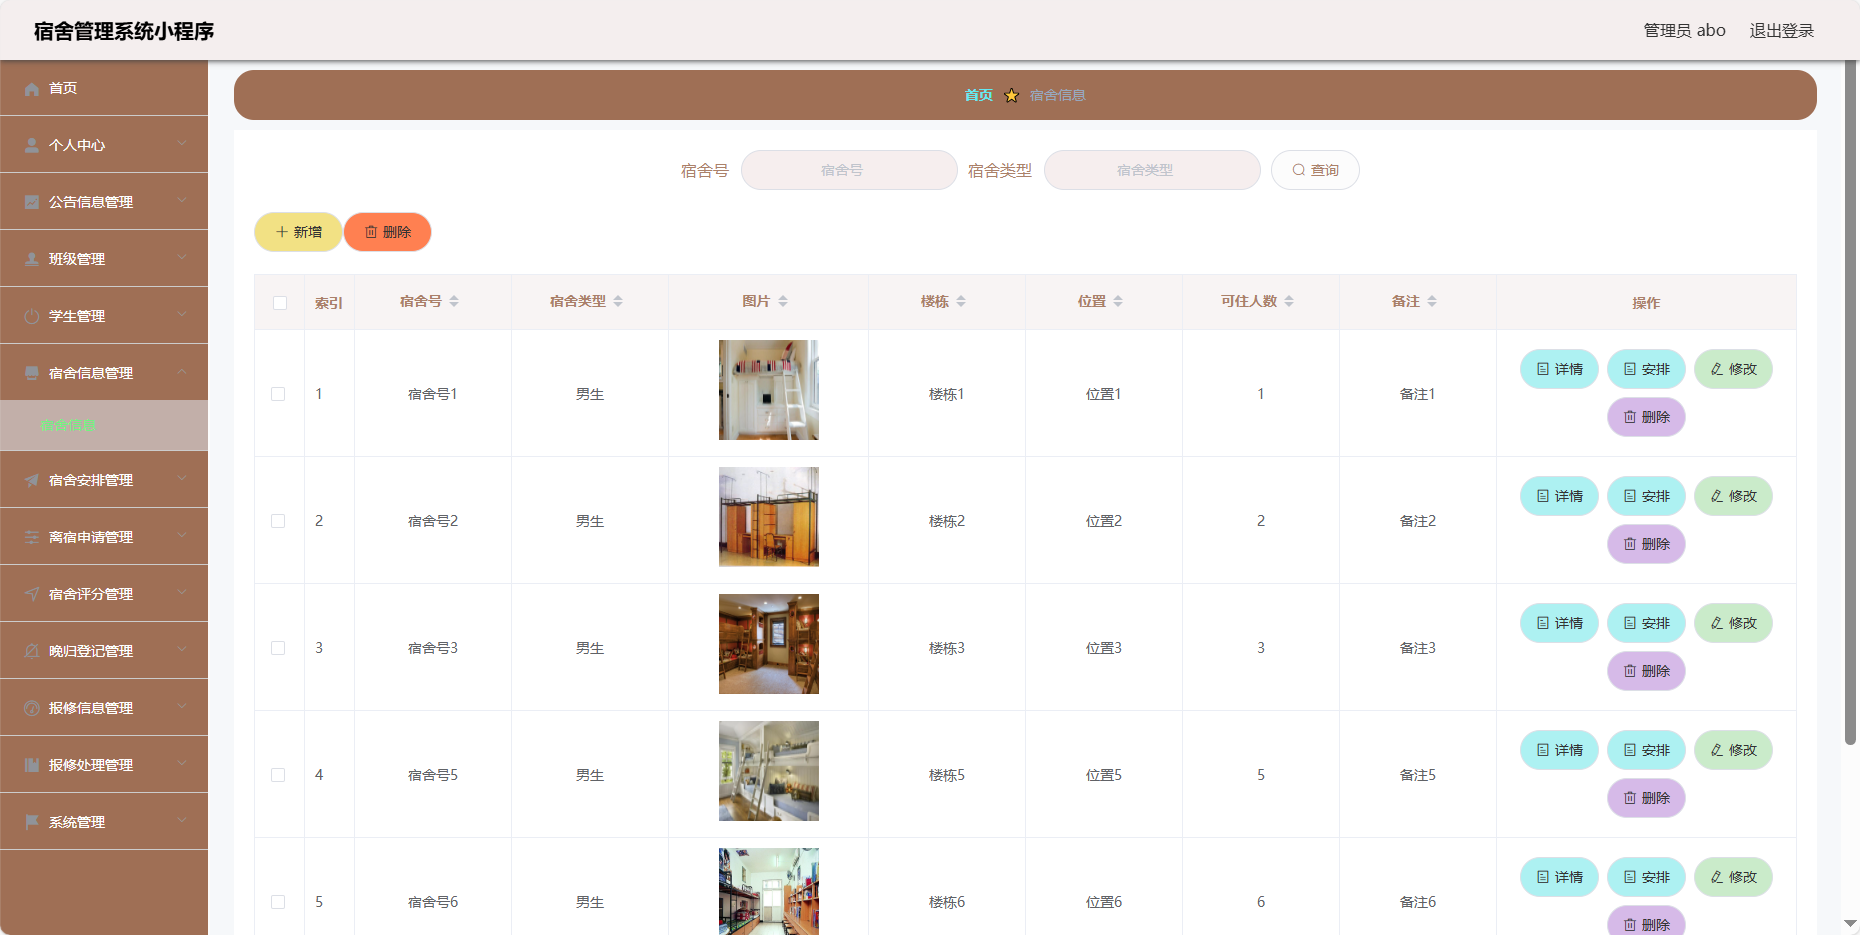The height and width of the screenshot is (935, 1860).
Task: Select the 宿舍信息 submenu item
Action: pos(104,425)
